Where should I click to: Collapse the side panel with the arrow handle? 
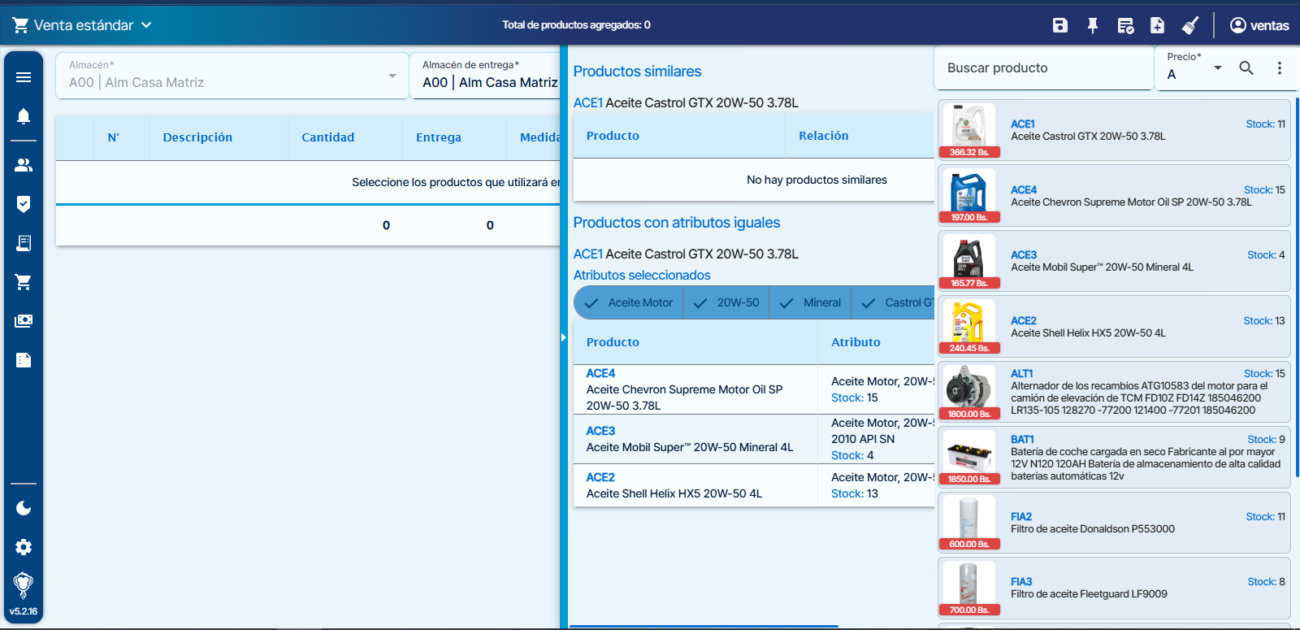pyautogui.click(x=564, y=337)
